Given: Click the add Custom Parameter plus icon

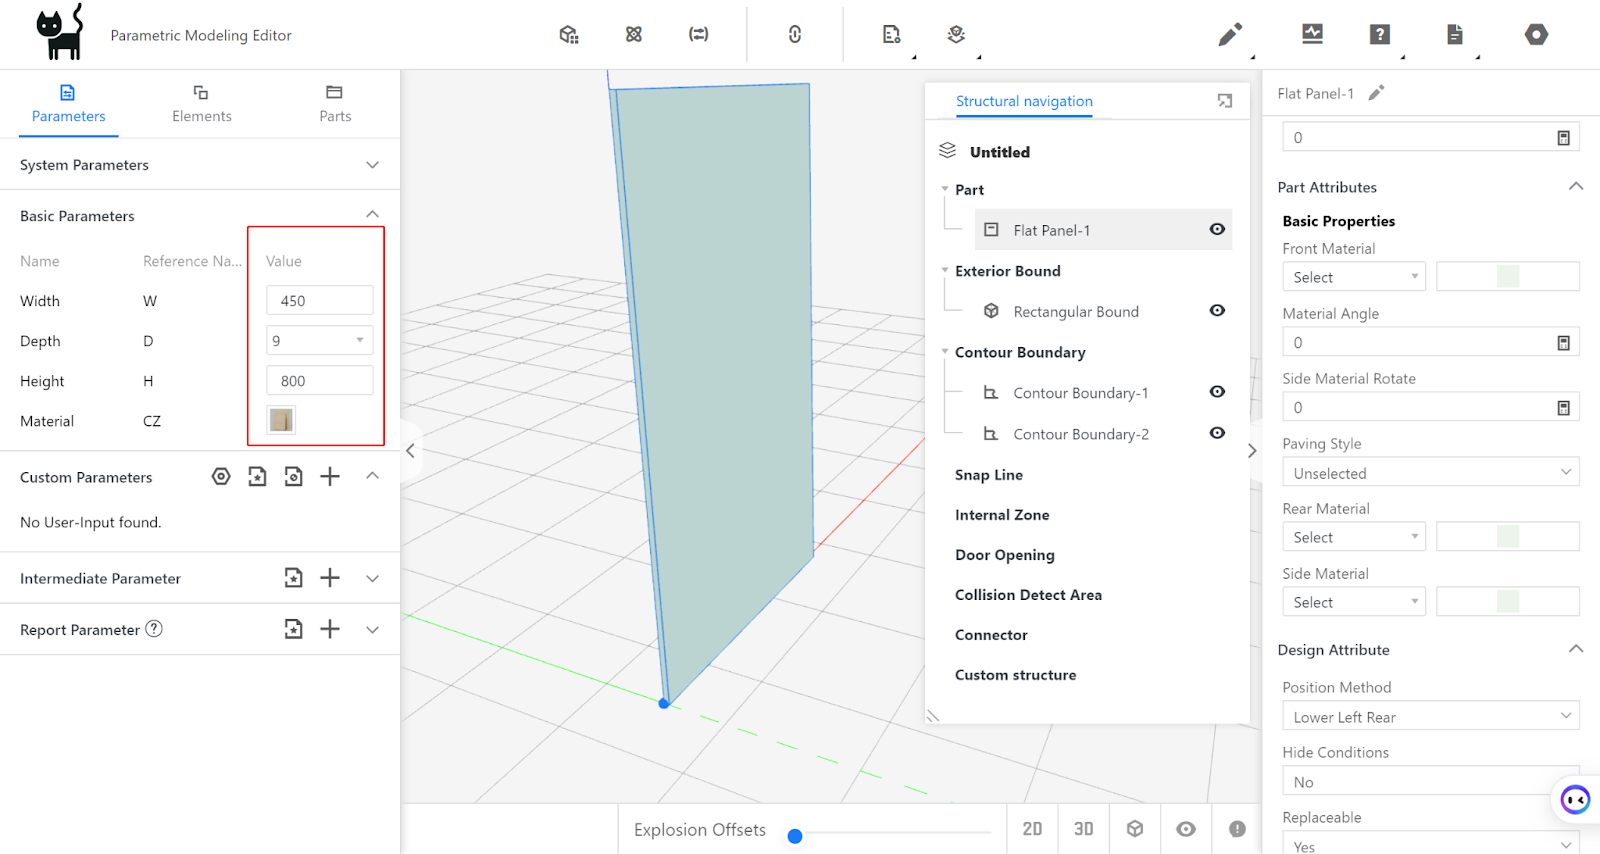Looking at the screenshot, I should 330,477.
